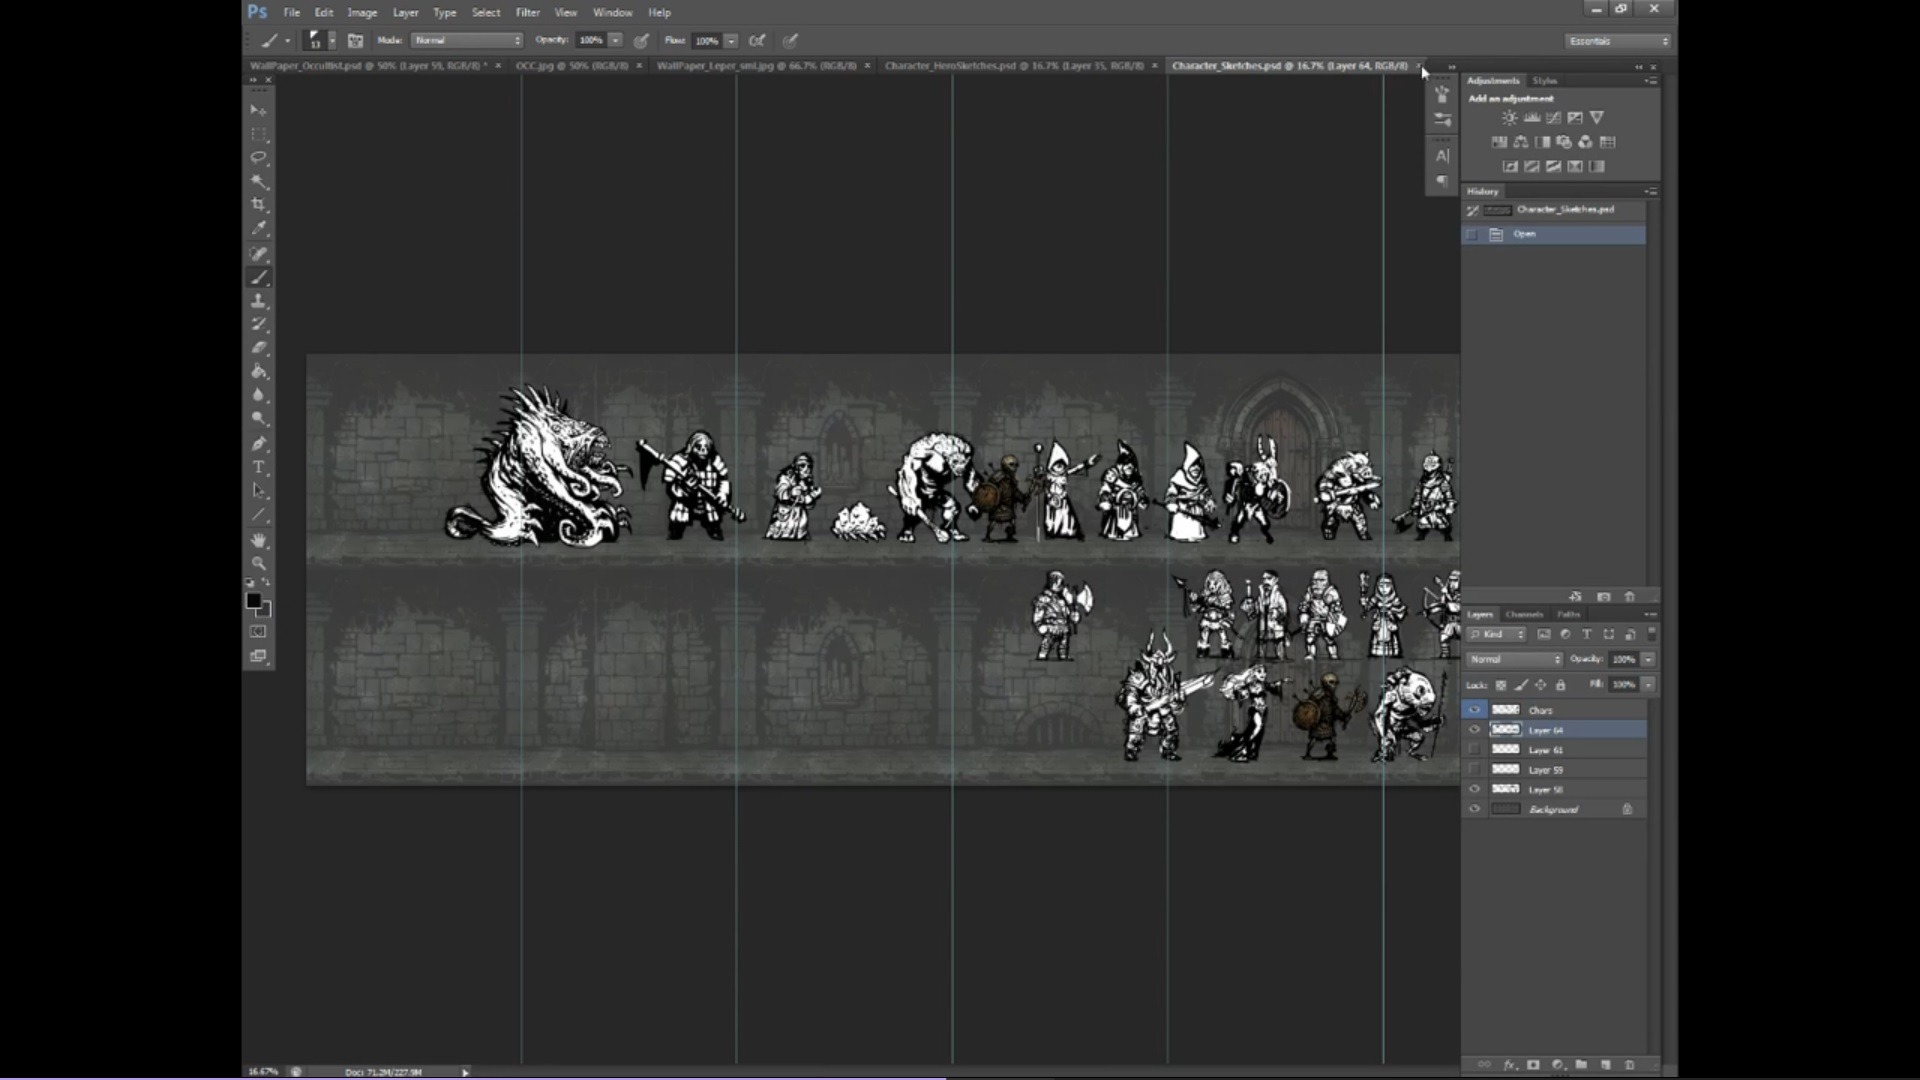Select the Crop tool
Viewport: 1920px width, 1080px height.
tap(259, 205)
